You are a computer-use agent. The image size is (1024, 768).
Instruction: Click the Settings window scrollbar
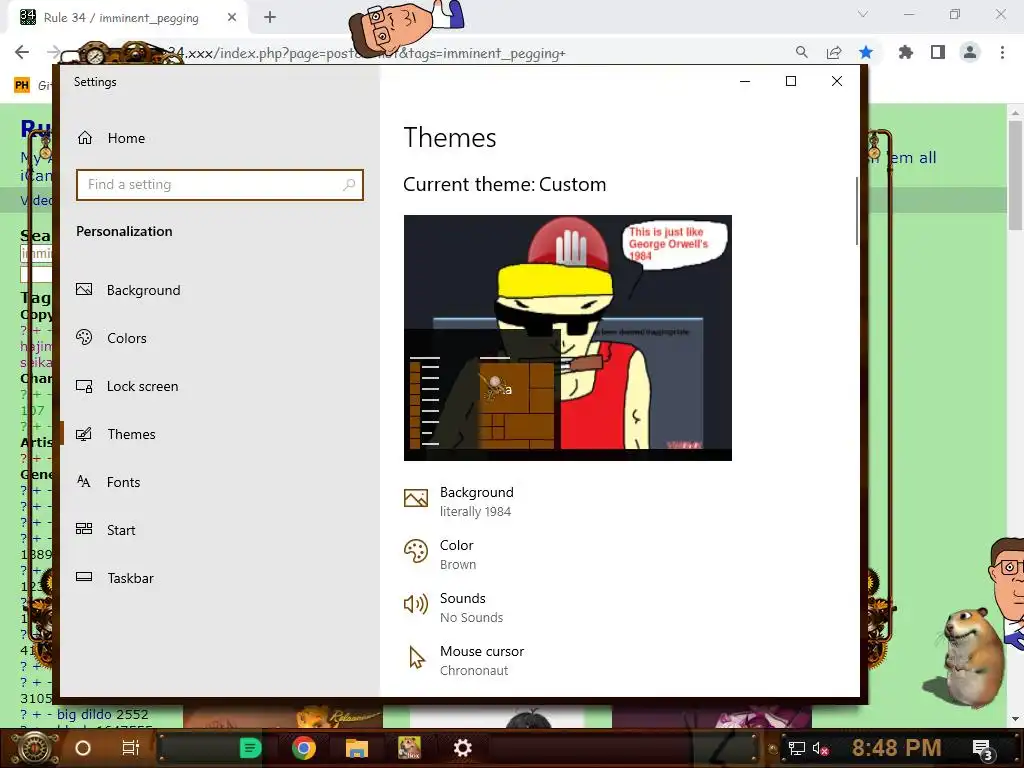856,211
